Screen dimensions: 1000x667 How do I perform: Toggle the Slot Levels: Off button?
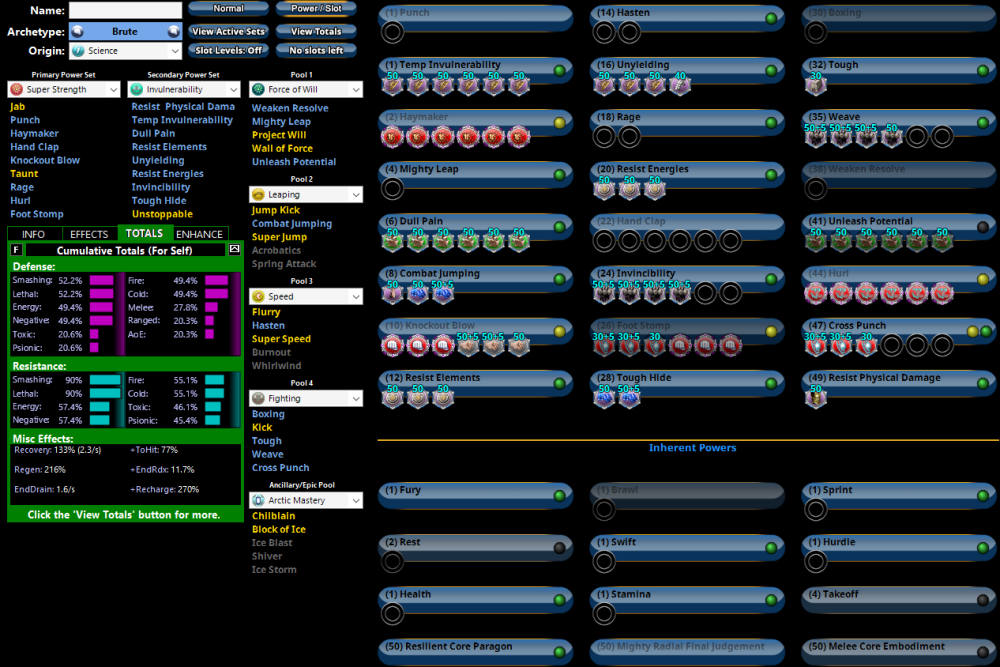pyautogui.click(x=228, y=50)
